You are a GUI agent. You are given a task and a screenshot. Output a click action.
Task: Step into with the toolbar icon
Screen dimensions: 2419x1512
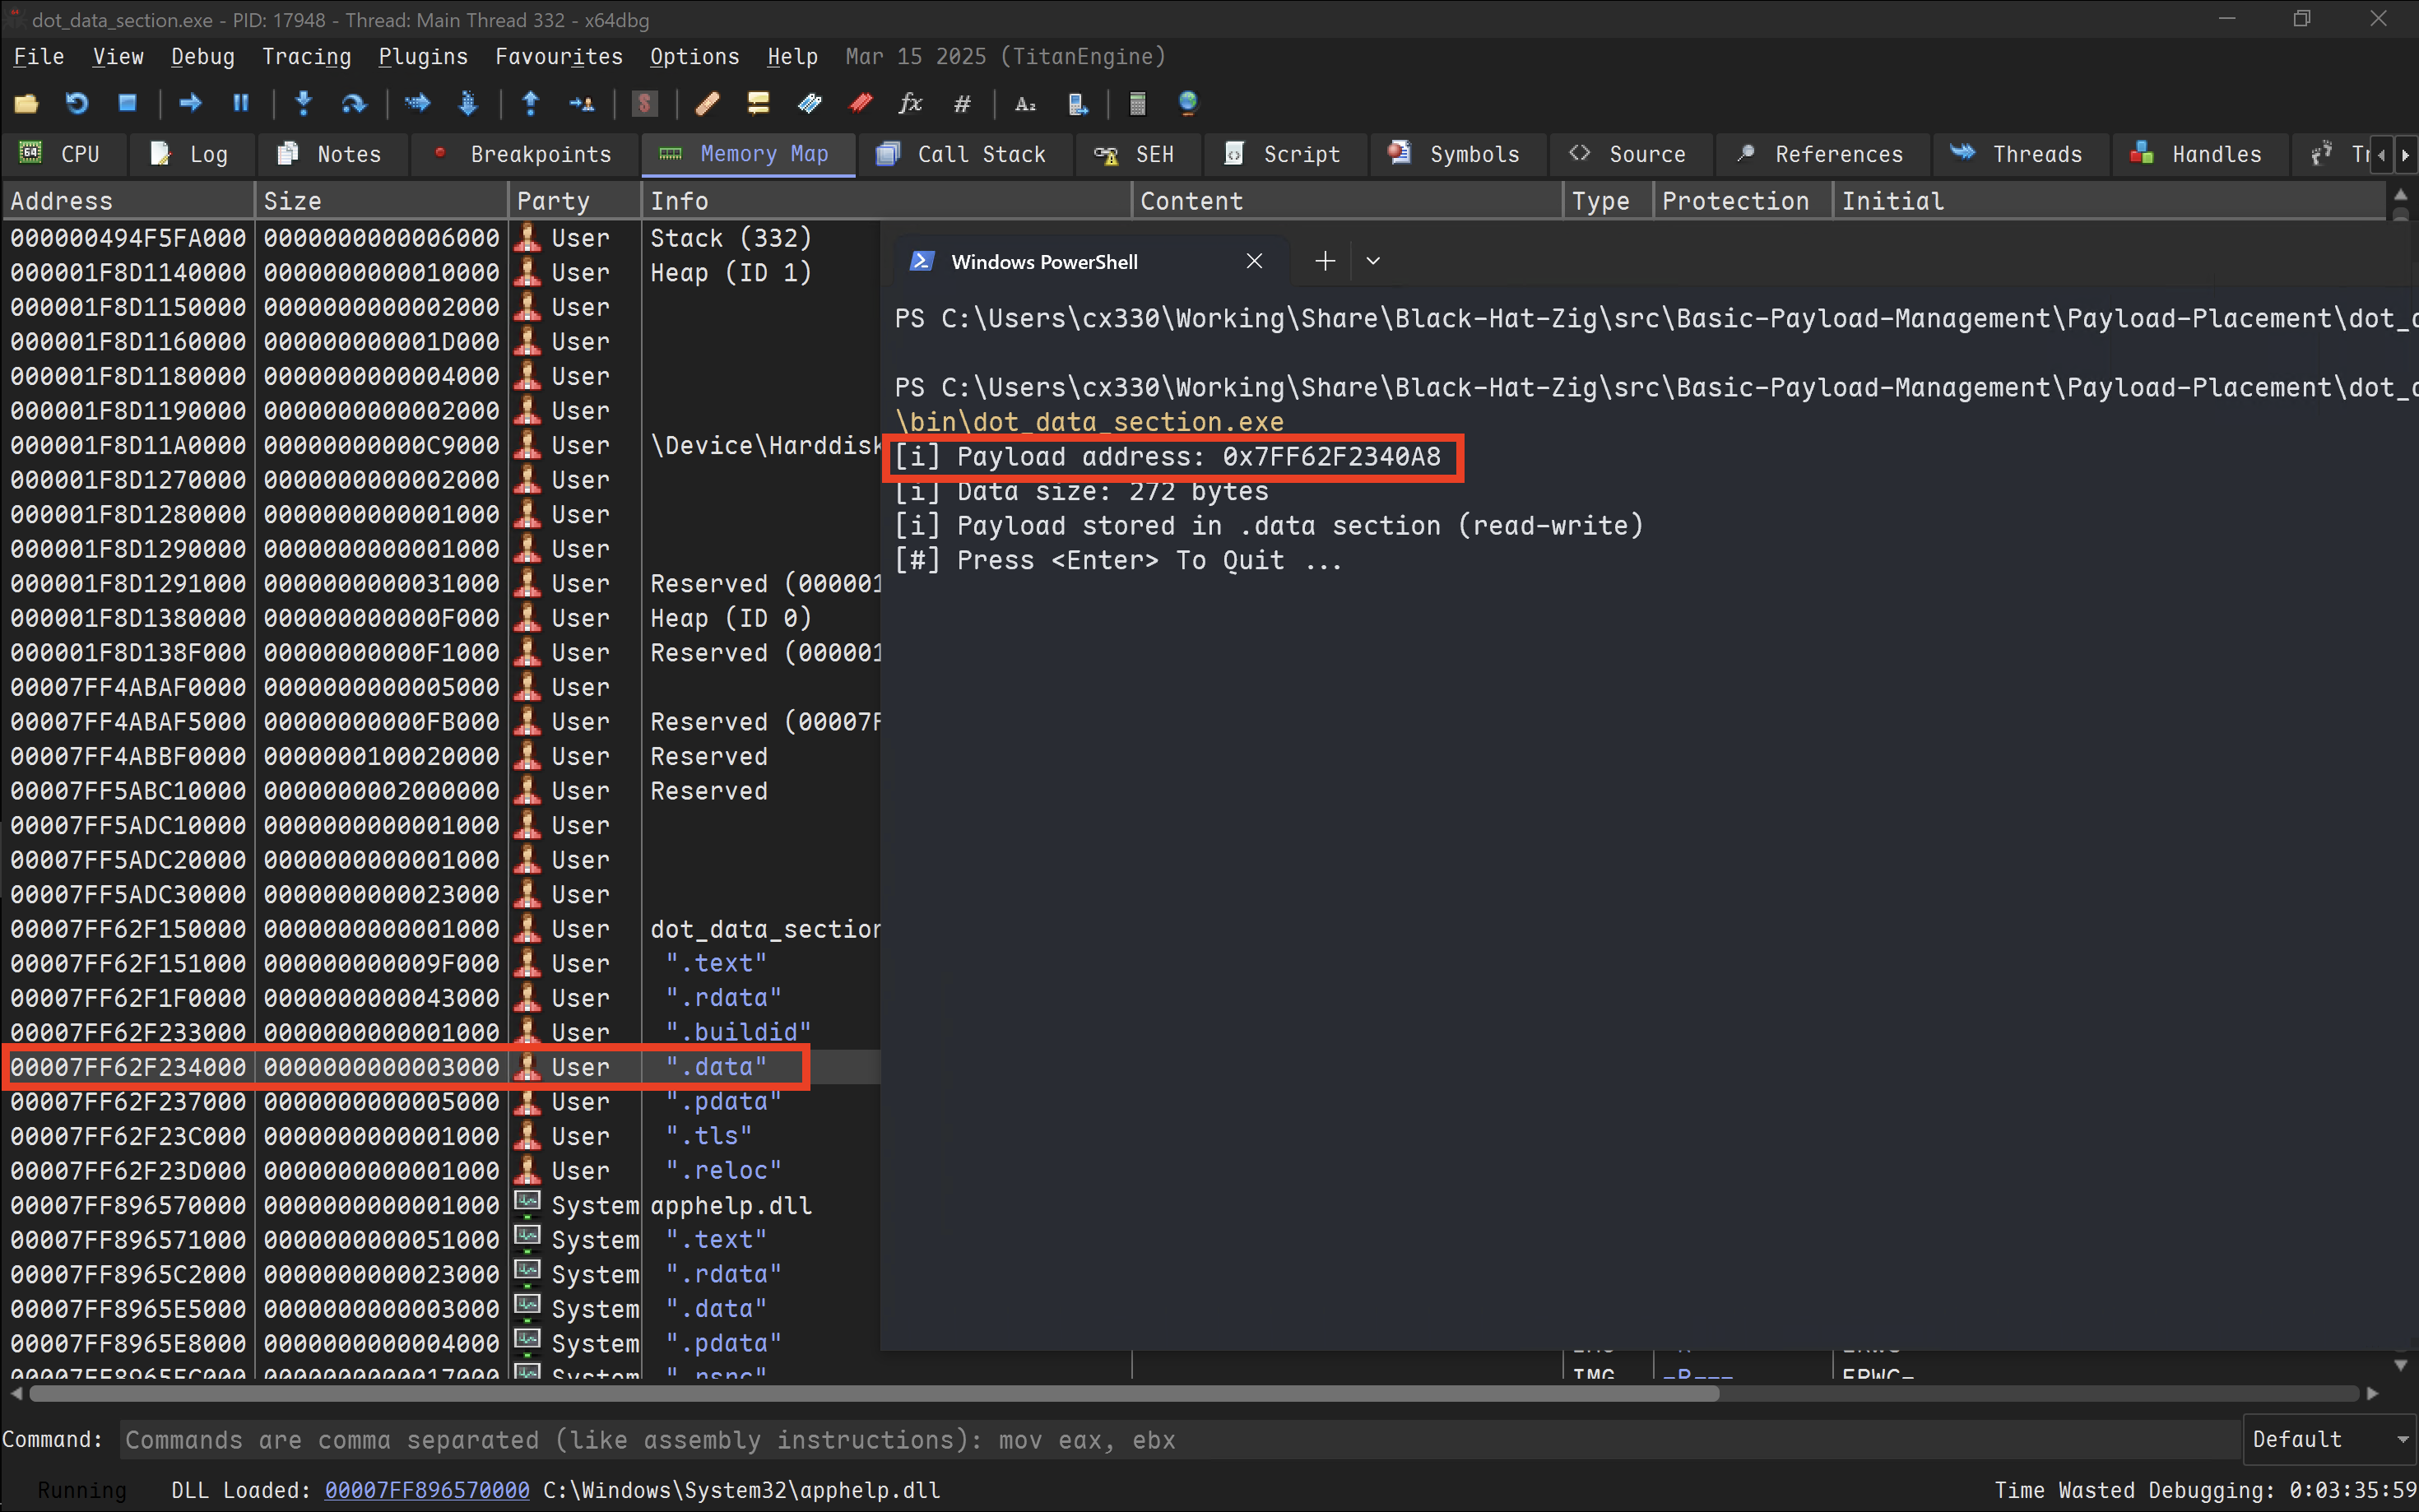(304, 103)
